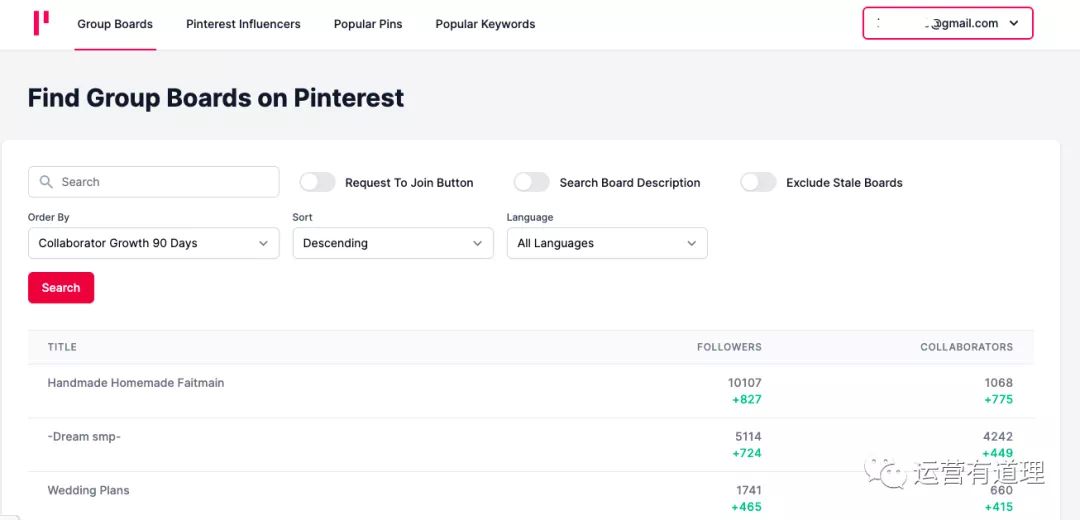
Task: Click the red Search button
Action: click(x=61, y=288)
